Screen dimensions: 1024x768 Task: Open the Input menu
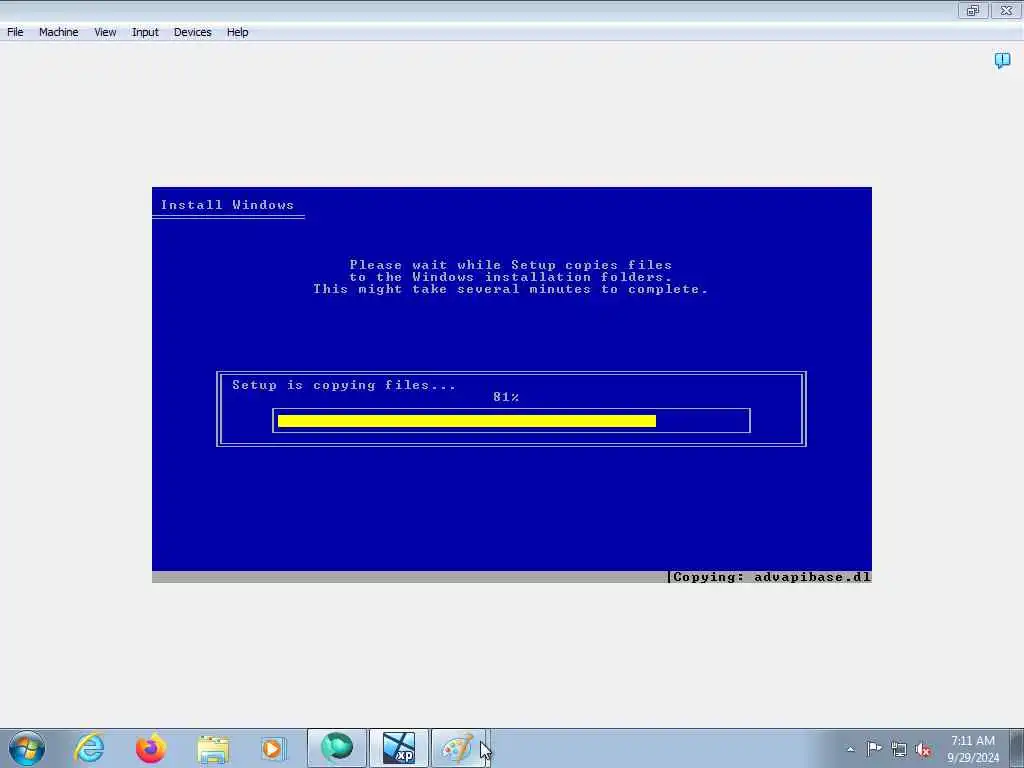pyautogui.click(x=145, y=32)
